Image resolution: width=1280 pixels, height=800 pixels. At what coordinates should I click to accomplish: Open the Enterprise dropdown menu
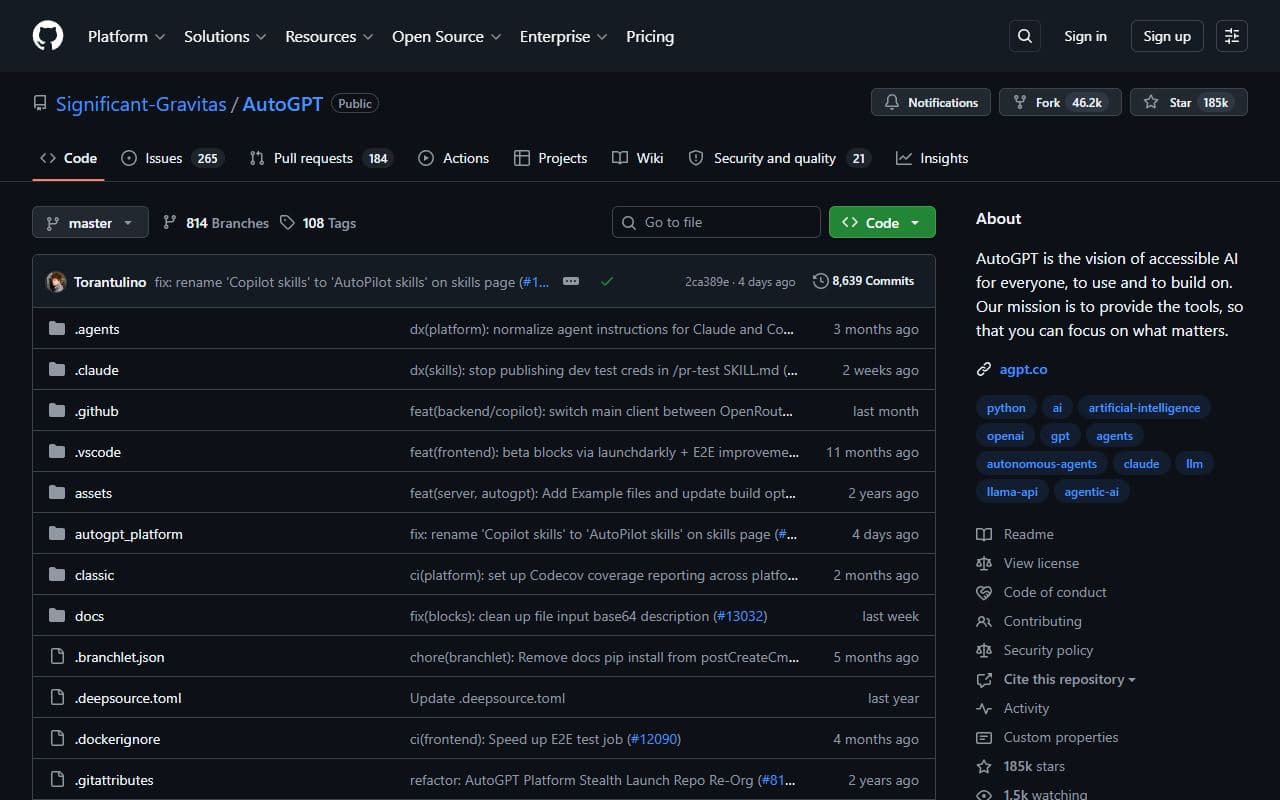(563, 36)
